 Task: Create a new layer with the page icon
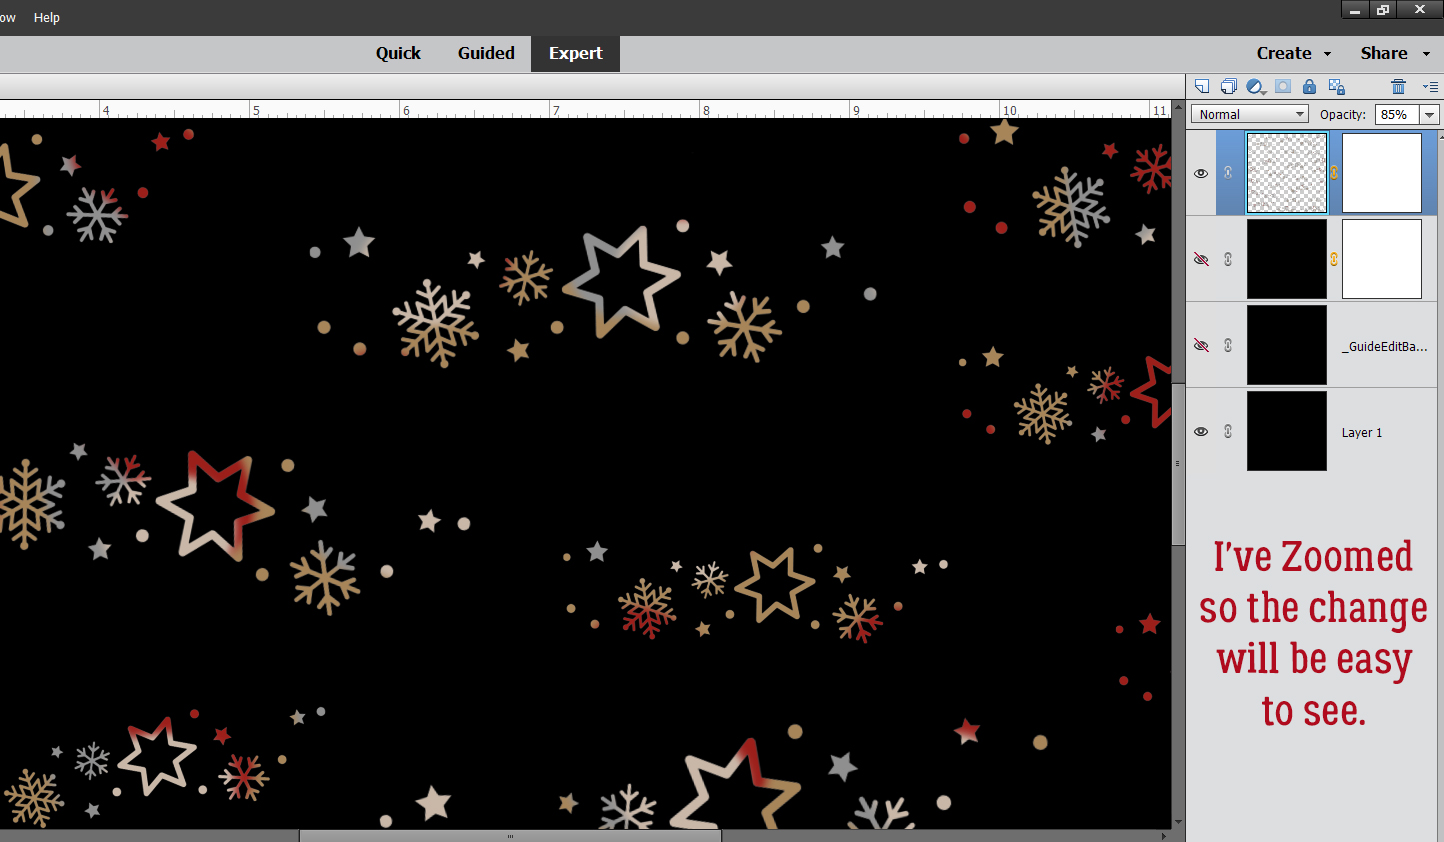pyautogui.click(x=1202, y=87)
